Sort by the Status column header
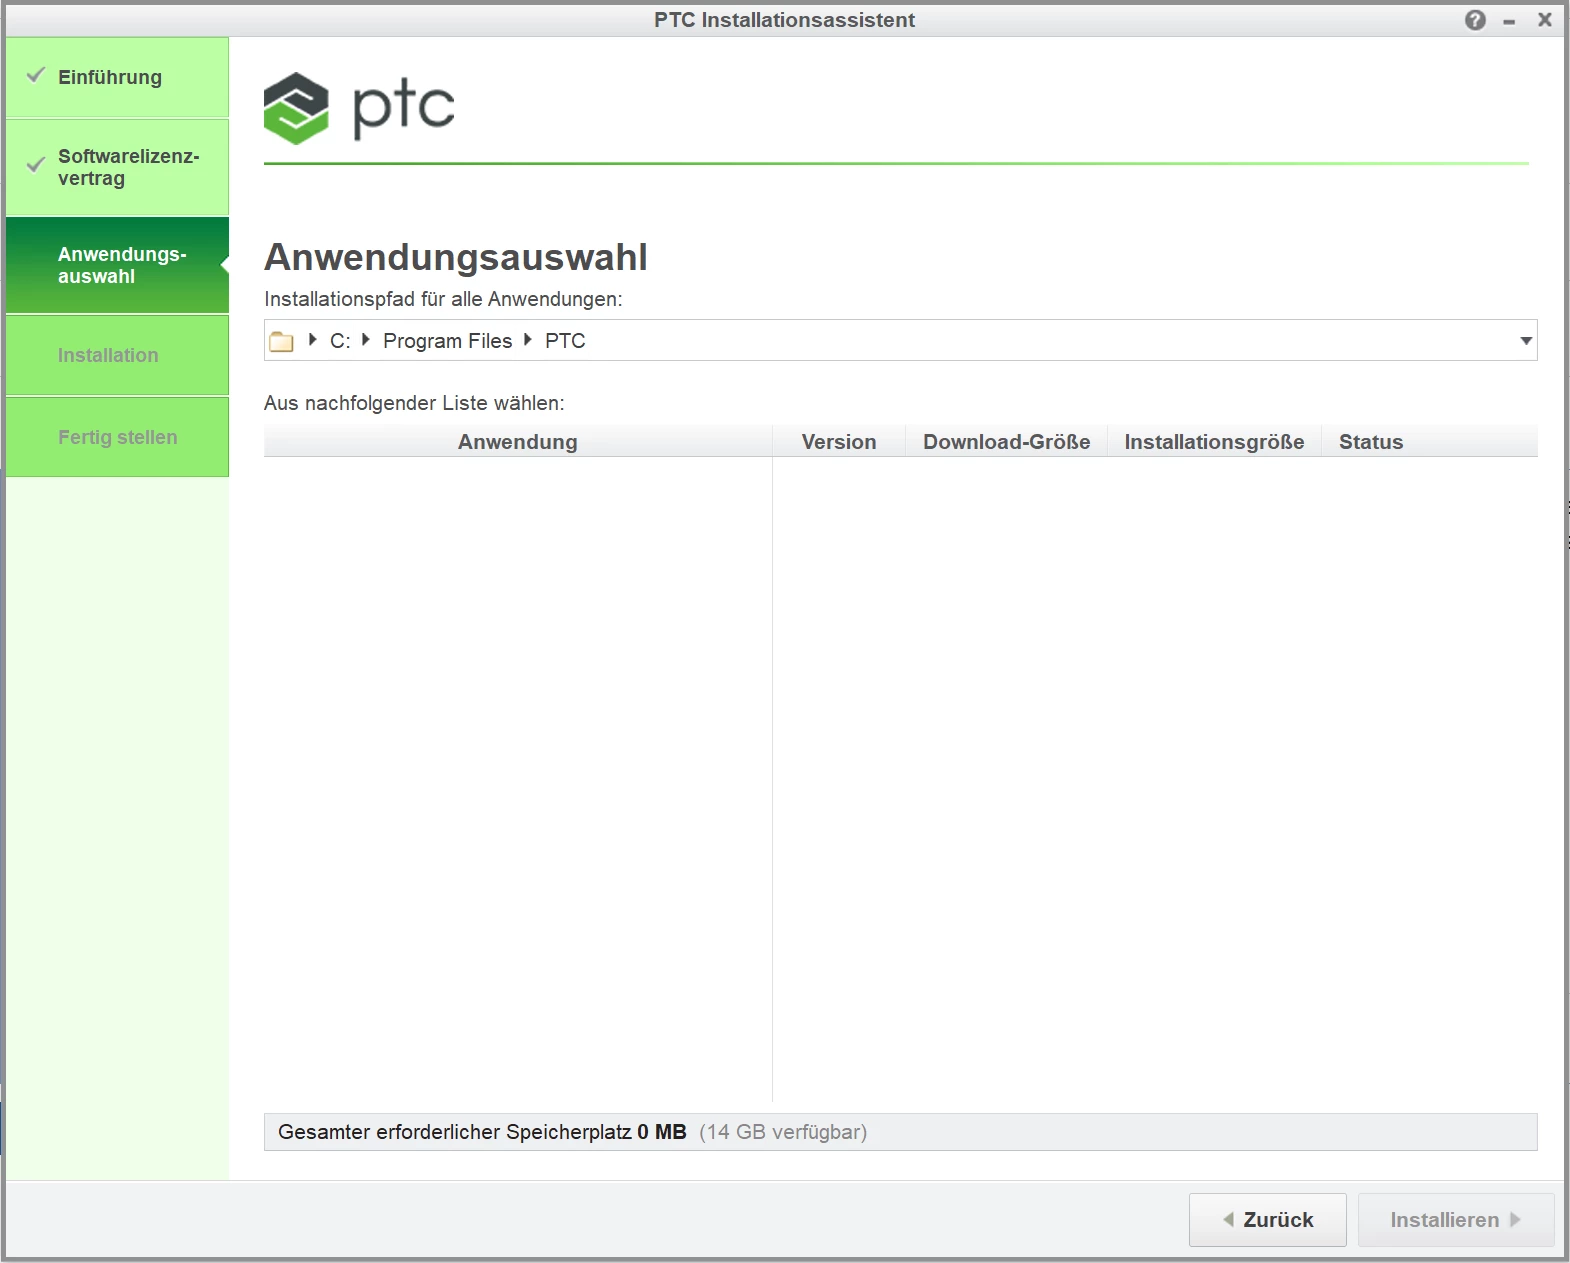 pyautogui.click(x=1430, y=441)
